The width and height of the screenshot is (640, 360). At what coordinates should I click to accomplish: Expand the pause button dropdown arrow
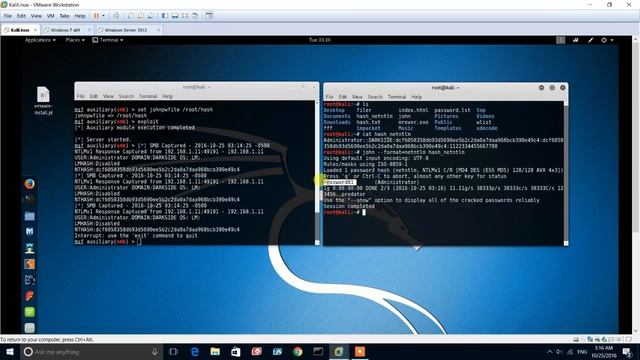[103, 16]
